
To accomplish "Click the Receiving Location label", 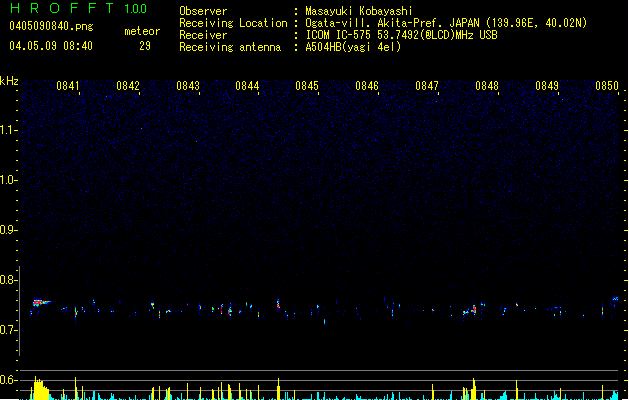I will (x=233, y=23).
